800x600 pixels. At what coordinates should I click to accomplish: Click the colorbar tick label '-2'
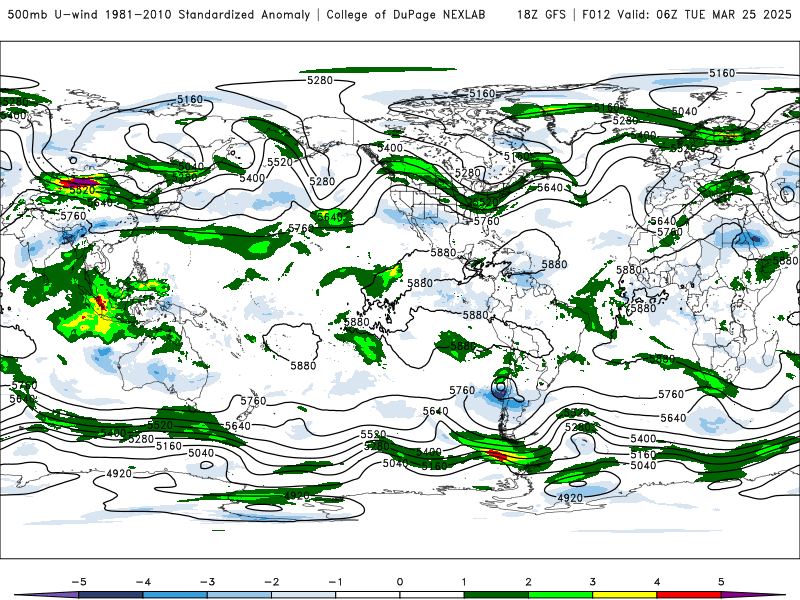[271, 582]
